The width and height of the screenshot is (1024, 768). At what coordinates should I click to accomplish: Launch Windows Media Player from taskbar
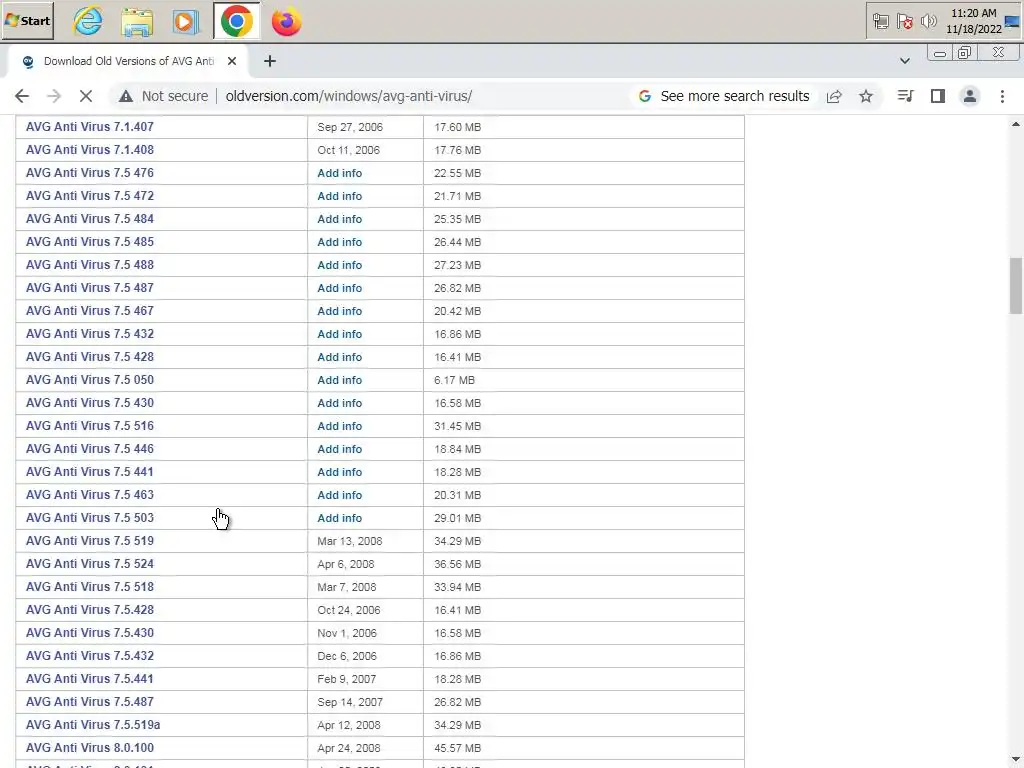[186, 22]
